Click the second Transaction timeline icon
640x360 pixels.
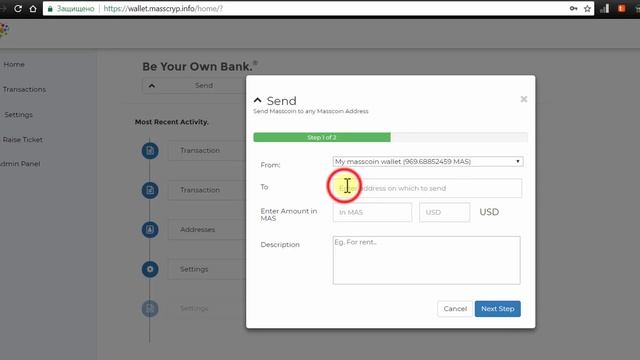tap(150, 190)
